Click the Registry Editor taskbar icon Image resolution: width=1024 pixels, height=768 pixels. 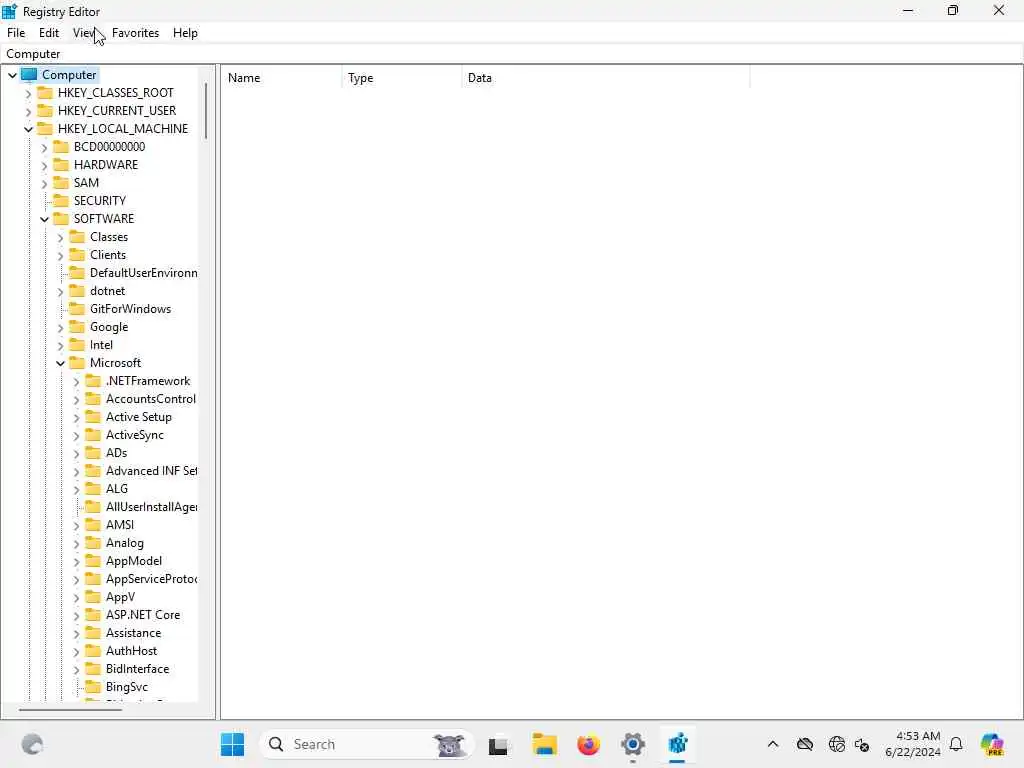coord(677,744)
